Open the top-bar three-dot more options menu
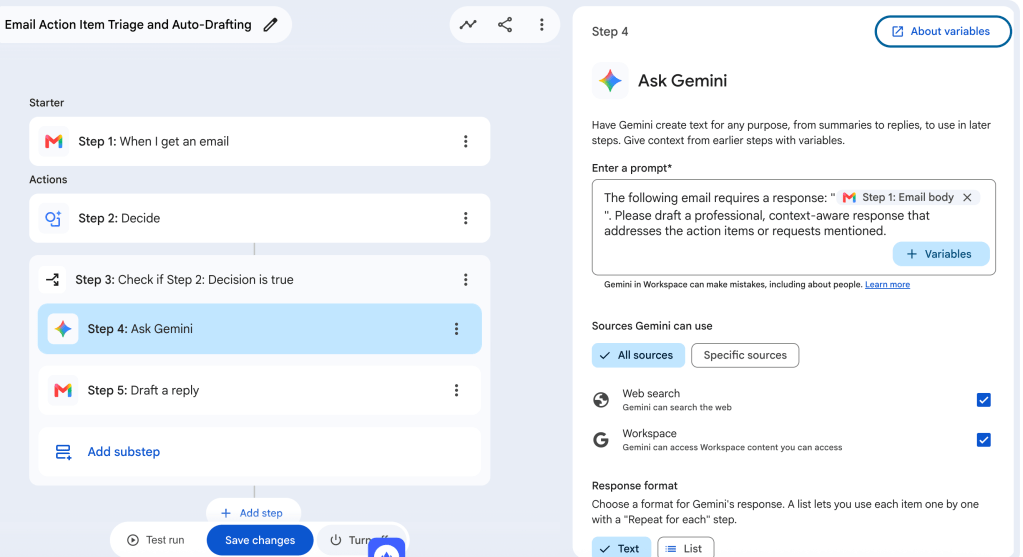Image resolution: width=1023 pixels, height=557 pixels. [x=542, y=25]
